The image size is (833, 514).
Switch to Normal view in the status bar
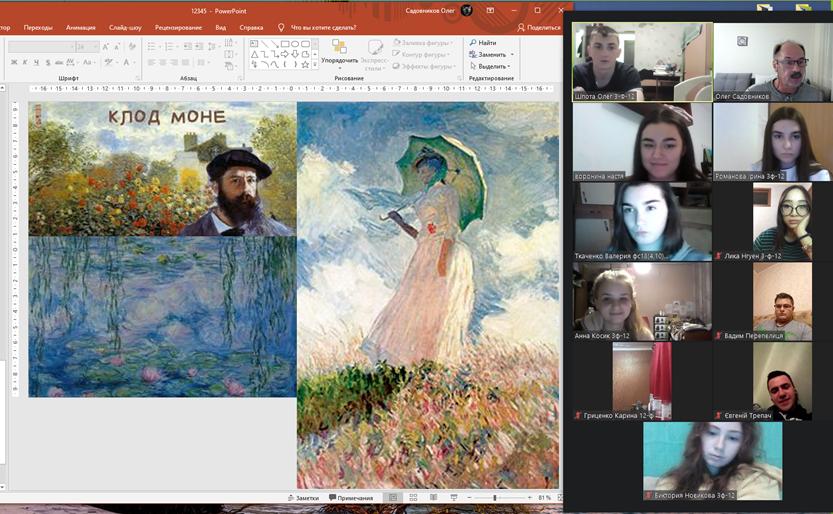coord(393,498)
